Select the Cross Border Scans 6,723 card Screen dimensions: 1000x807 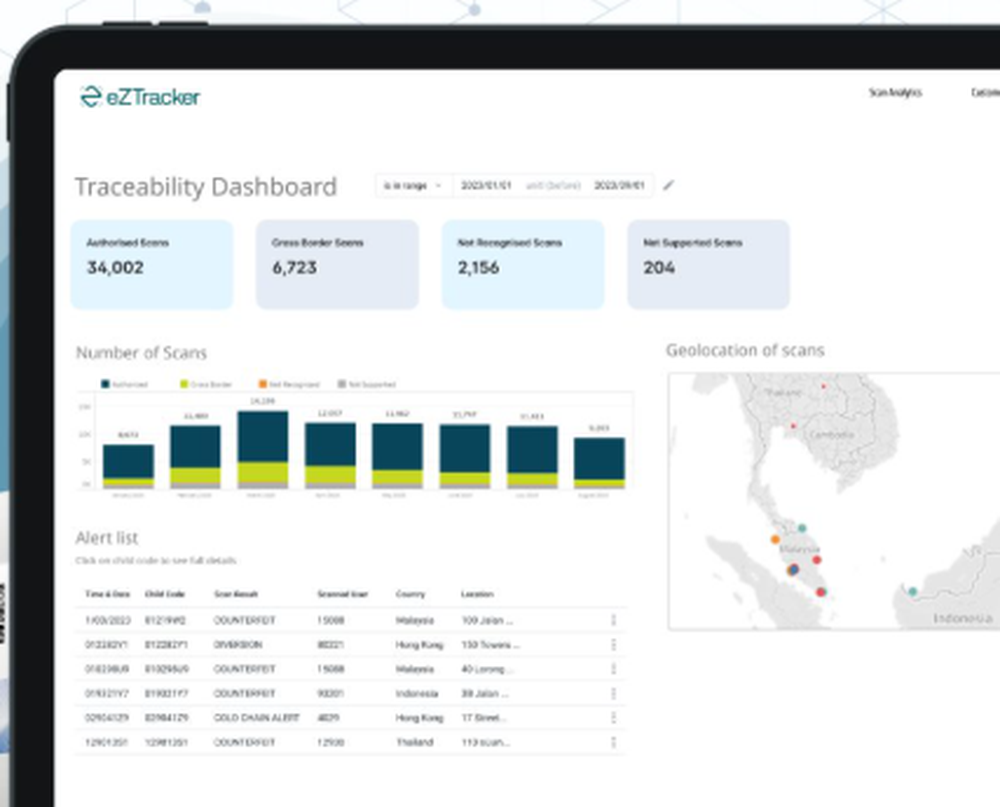click(x=337, y=265)
